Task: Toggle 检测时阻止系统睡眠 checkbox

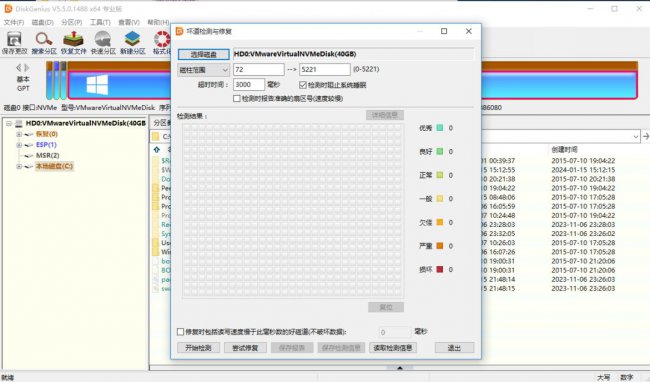Action: click(303, 85)
